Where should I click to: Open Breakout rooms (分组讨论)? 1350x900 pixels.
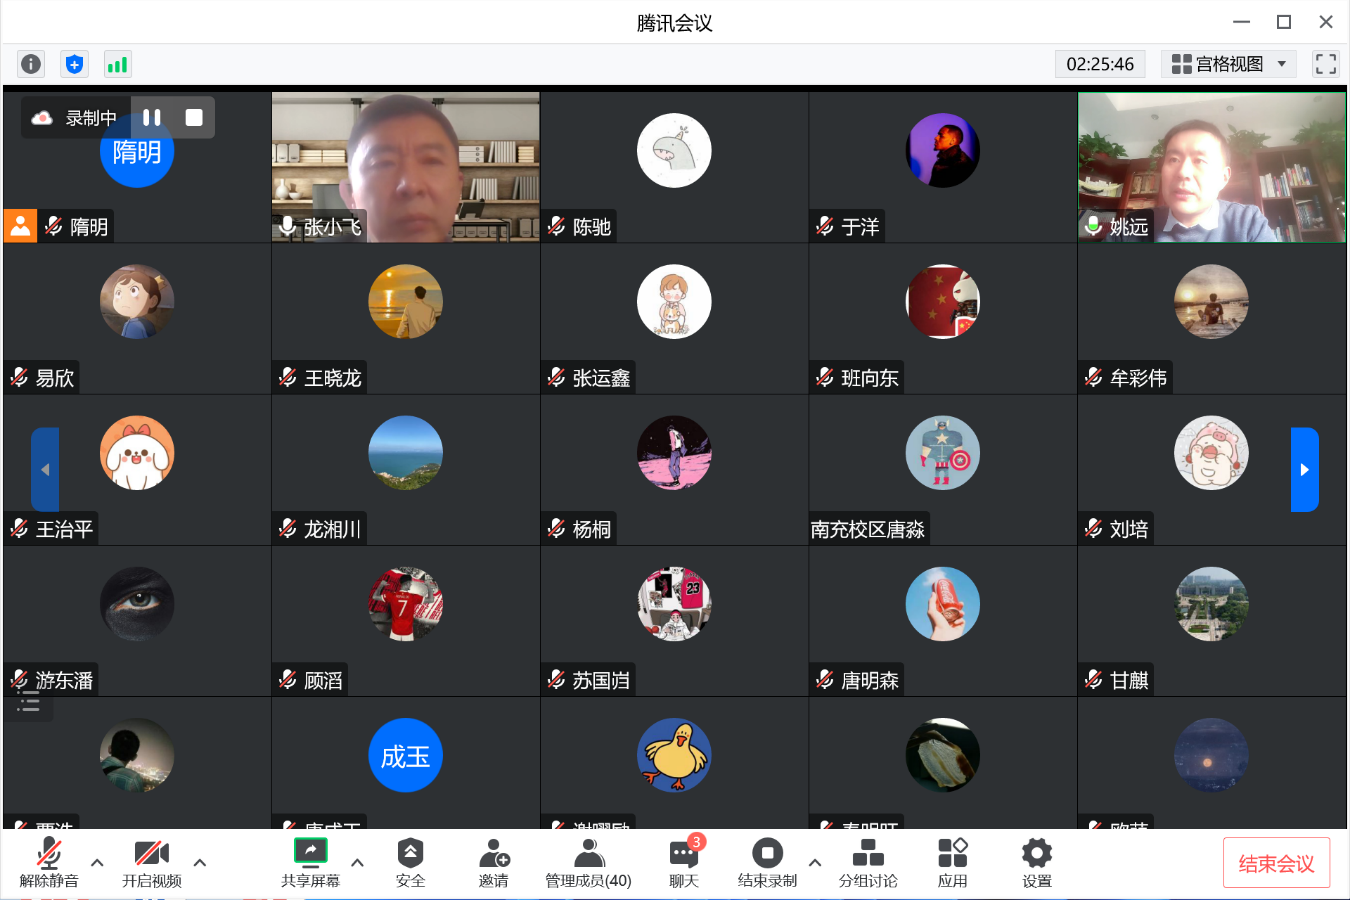tap(867, 862)
